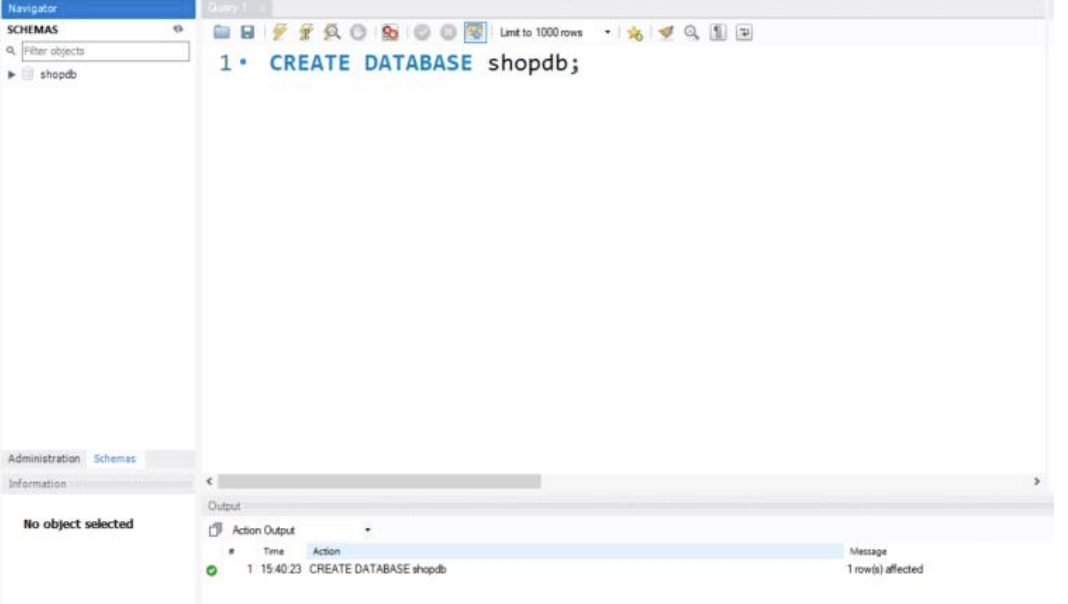The image size is (1068, 604).
Task: Toggle invisible characters display
Action: coord(718,32)
